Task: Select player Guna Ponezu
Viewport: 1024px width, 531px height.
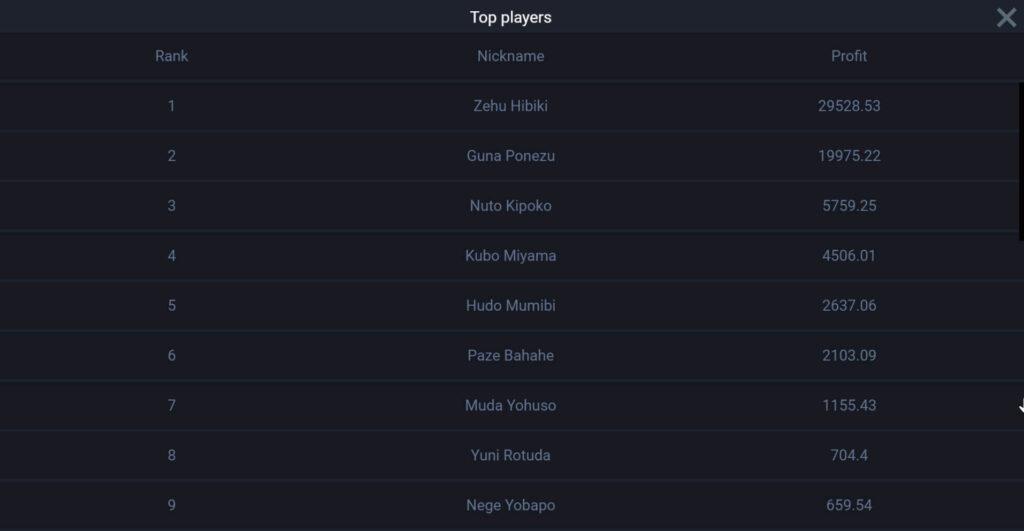Action: (510, 155)
